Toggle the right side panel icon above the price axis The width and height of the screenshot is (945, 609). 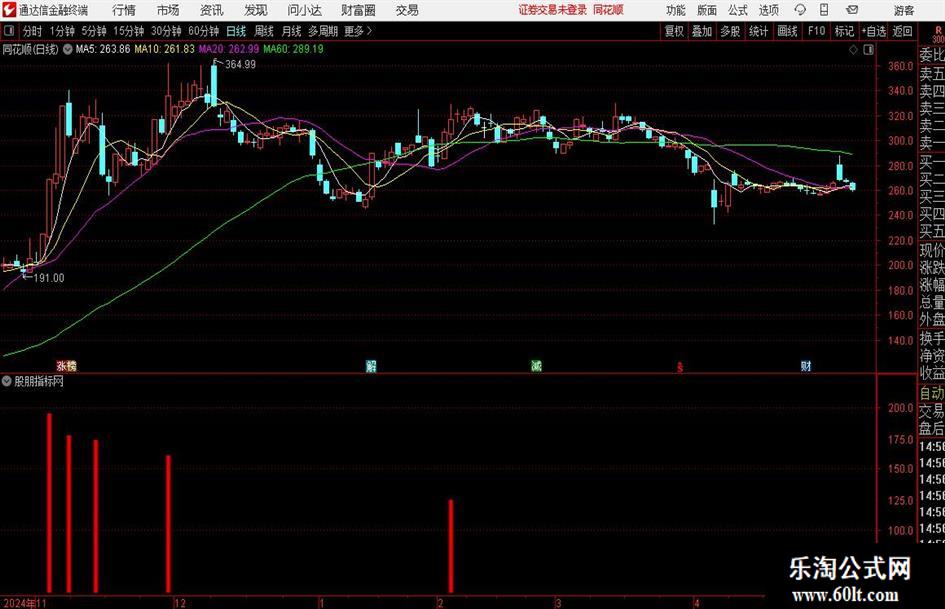(868, 50)
